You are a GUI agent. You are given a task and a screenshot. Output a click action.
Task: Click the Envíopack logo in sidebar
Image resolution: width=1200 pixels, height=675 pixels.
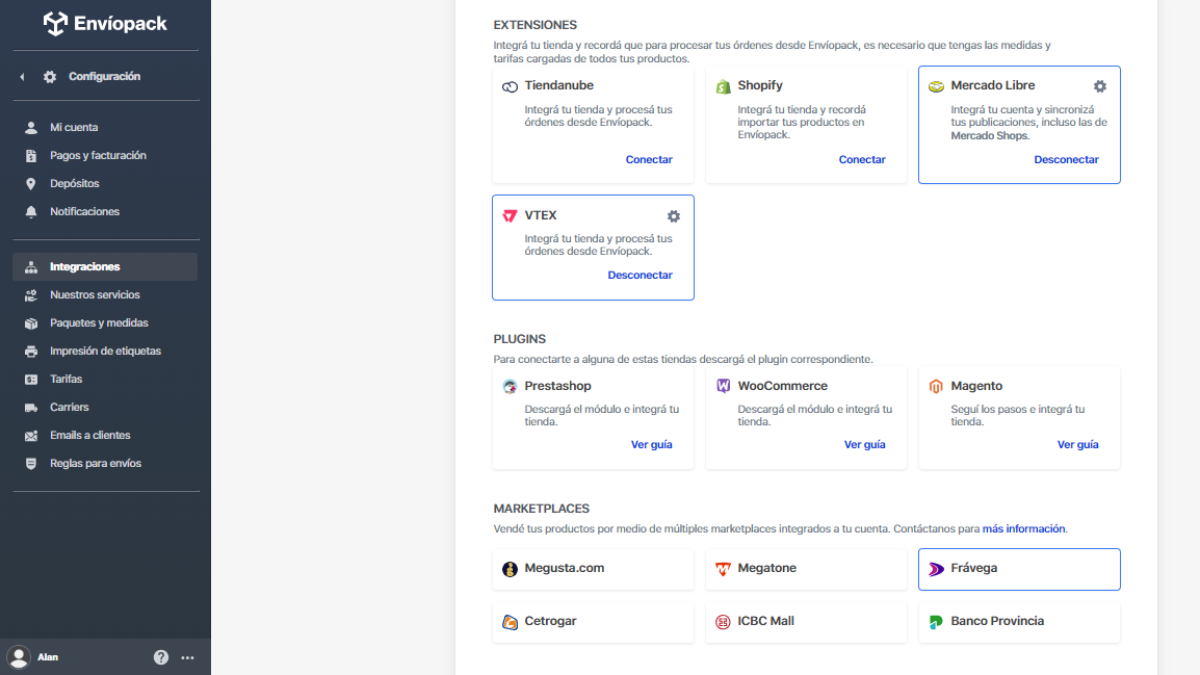[105, 23]
